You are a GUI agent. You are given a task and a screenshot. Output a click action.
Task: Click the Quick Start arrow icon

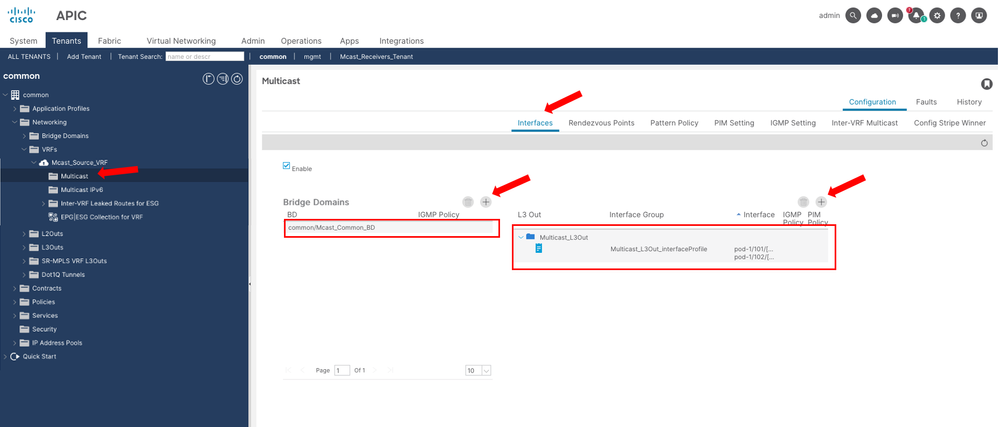pos(15,356)
